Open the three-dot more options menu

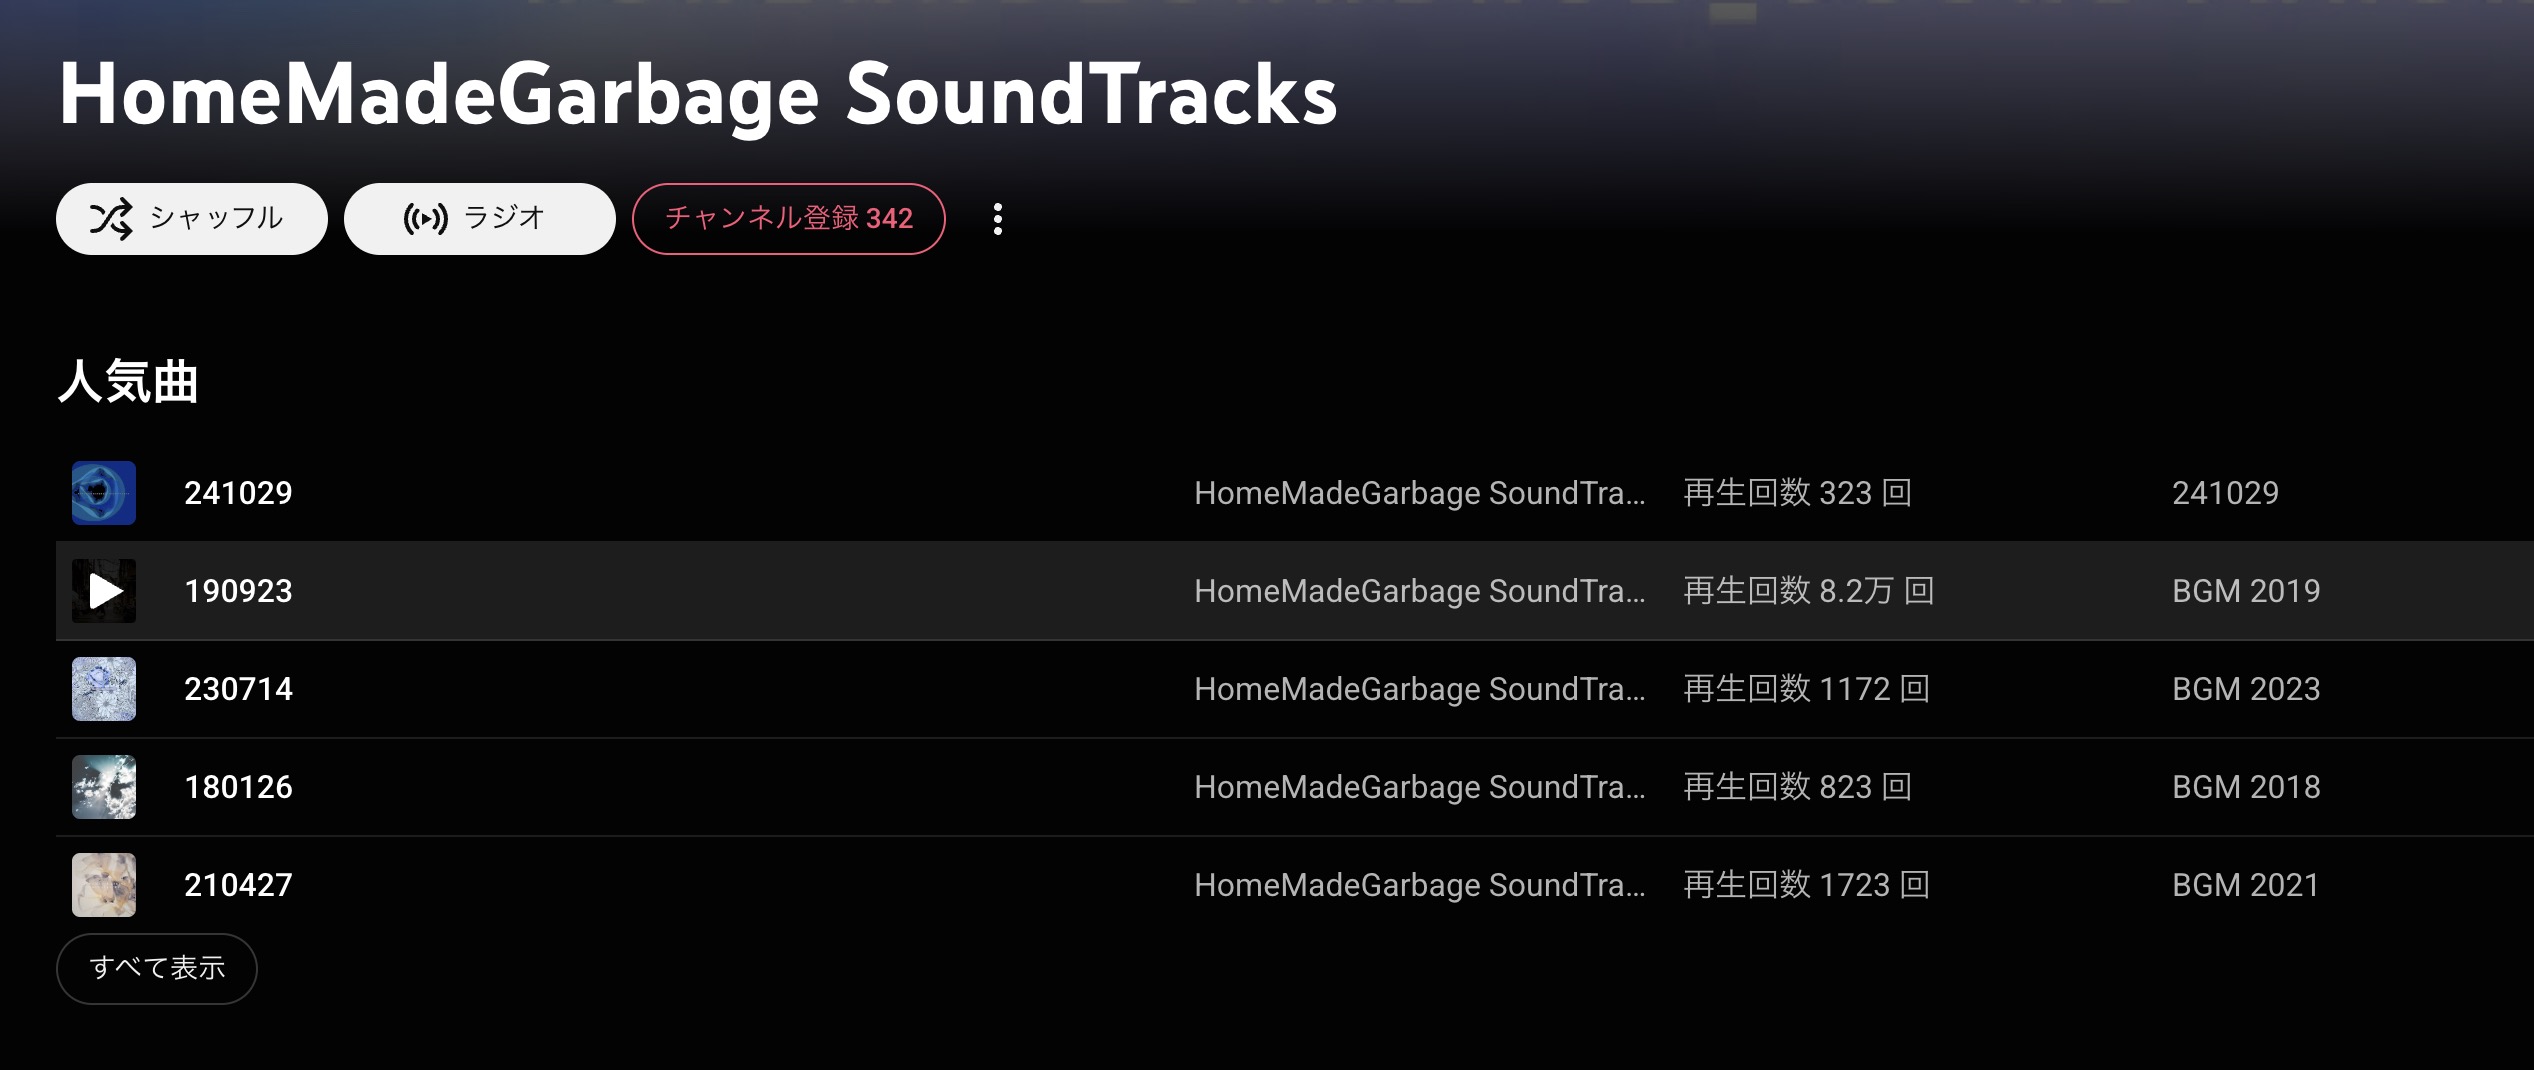(x=997, y=219)
